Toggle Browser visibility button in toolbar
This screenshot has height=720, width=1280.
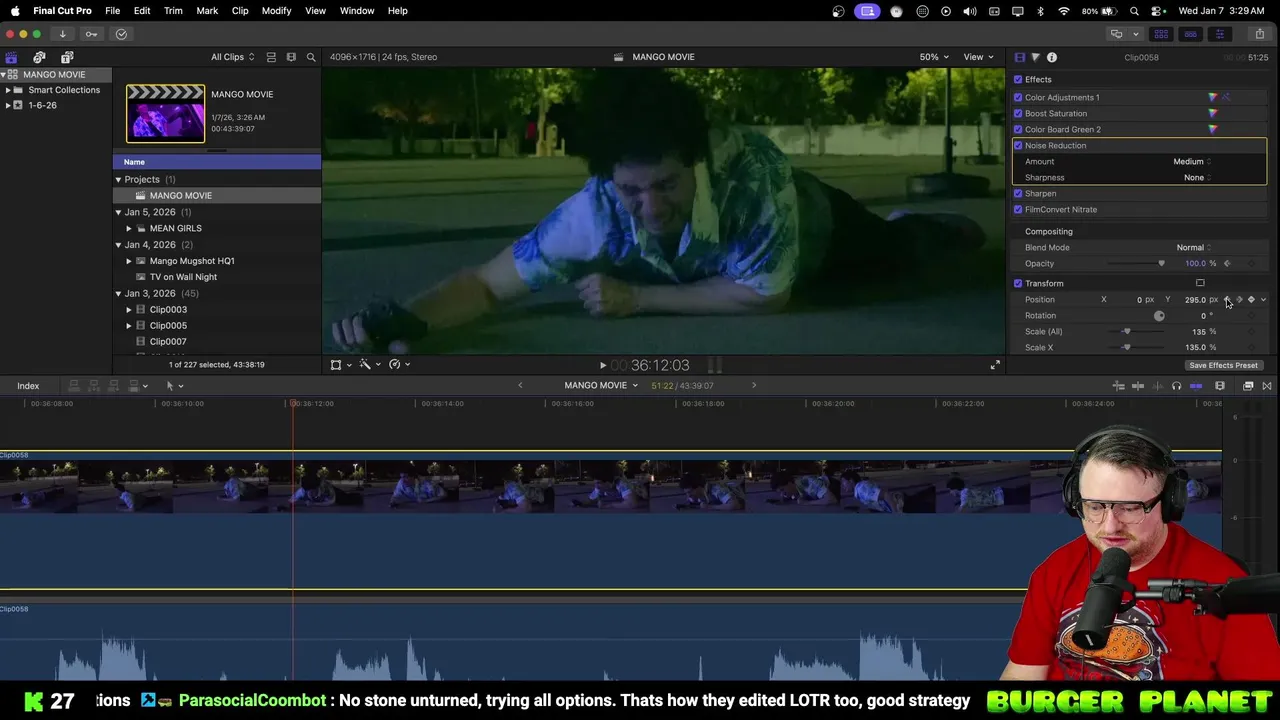pyautogui.click(x=1161, y=34)
